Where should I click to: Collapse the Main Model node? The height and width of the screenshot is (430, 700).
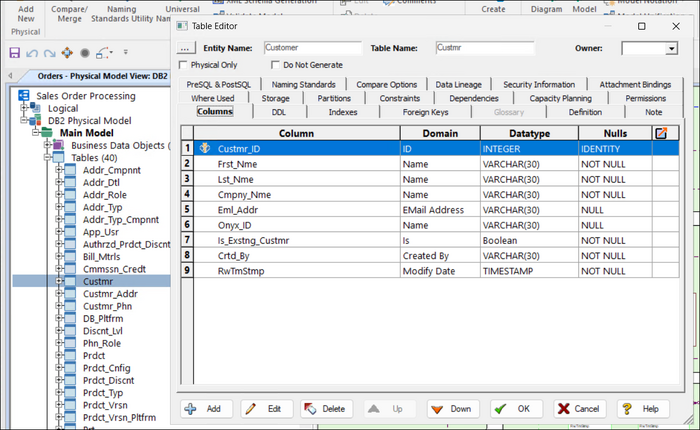tap(35, 133)
